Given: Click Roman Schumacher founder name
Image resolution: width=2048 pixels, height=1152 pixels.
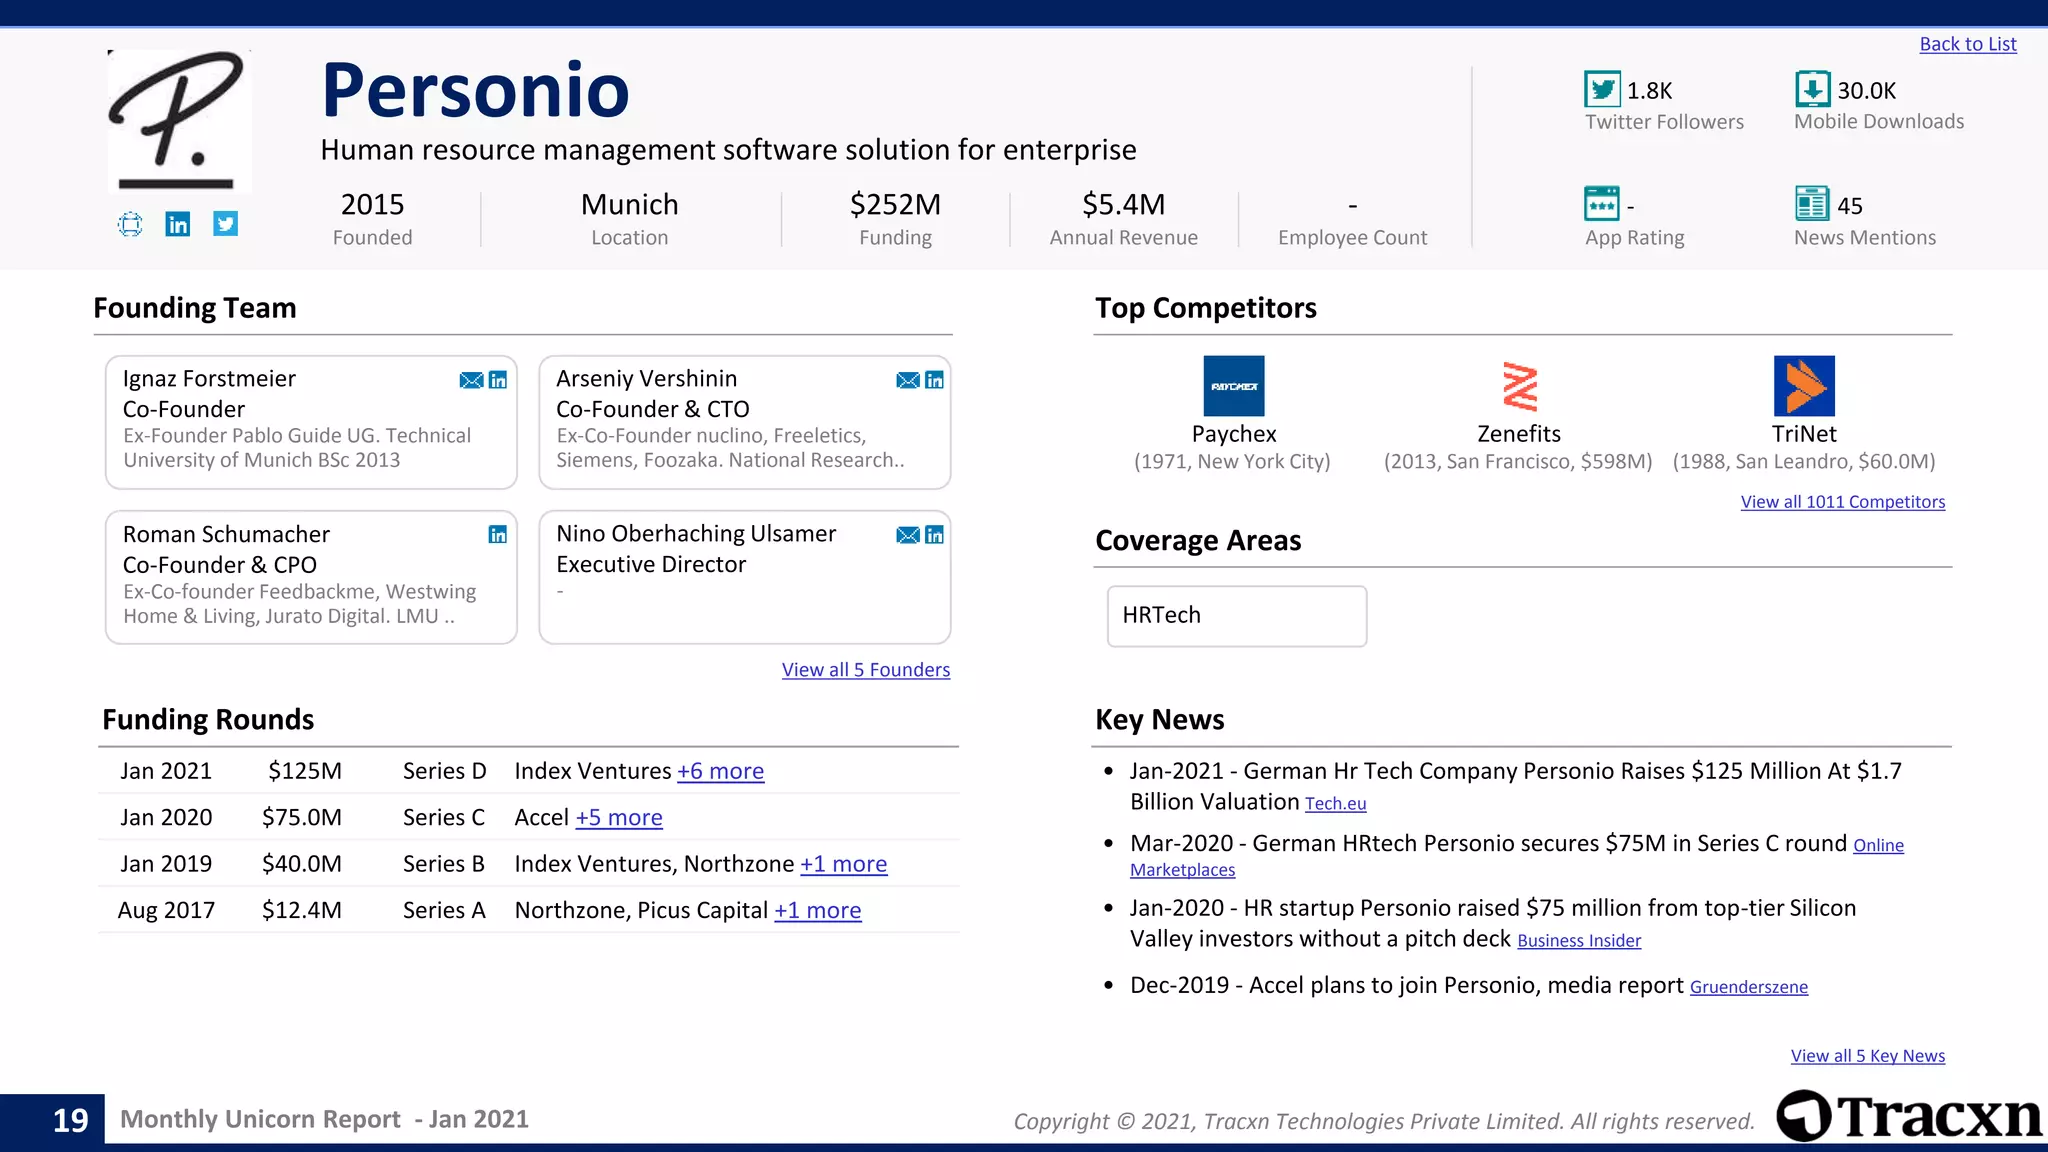Looking at the screenshot, I should pos(226,535).
